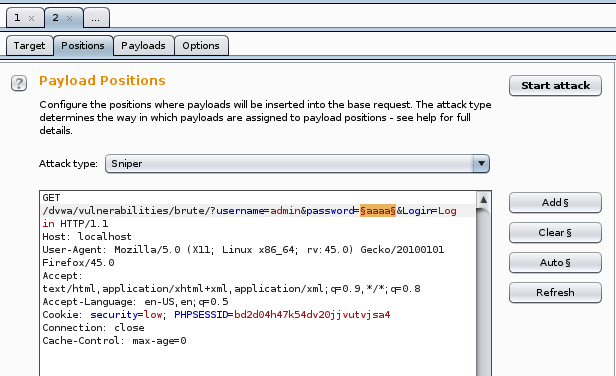Image resolution: width=616 pixels, height=376 pixels.
Task: Click the password parameter name
Action: [330, 211]
